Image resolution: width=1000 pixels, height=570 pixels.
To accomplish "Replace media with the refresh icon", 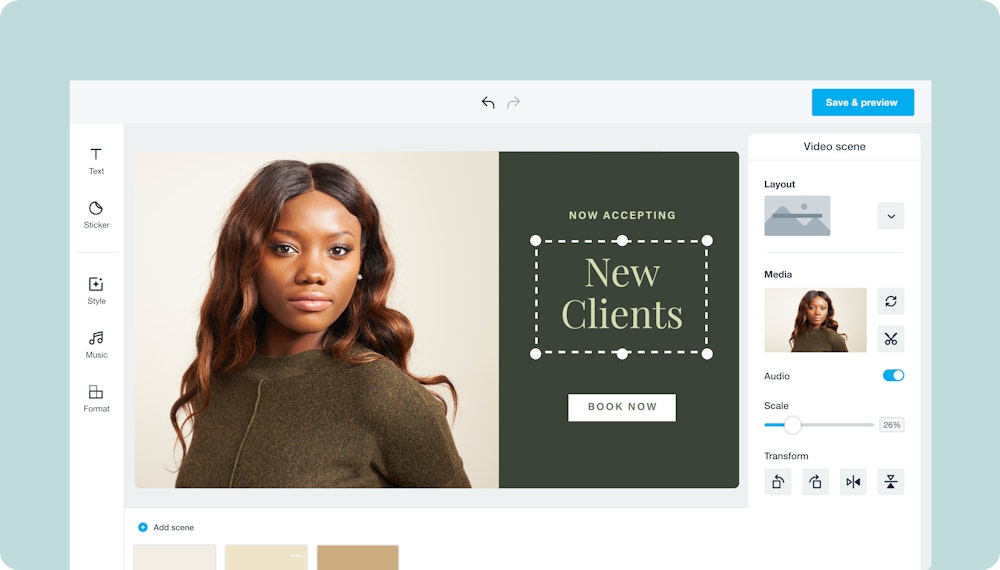I will coord(890,301).
